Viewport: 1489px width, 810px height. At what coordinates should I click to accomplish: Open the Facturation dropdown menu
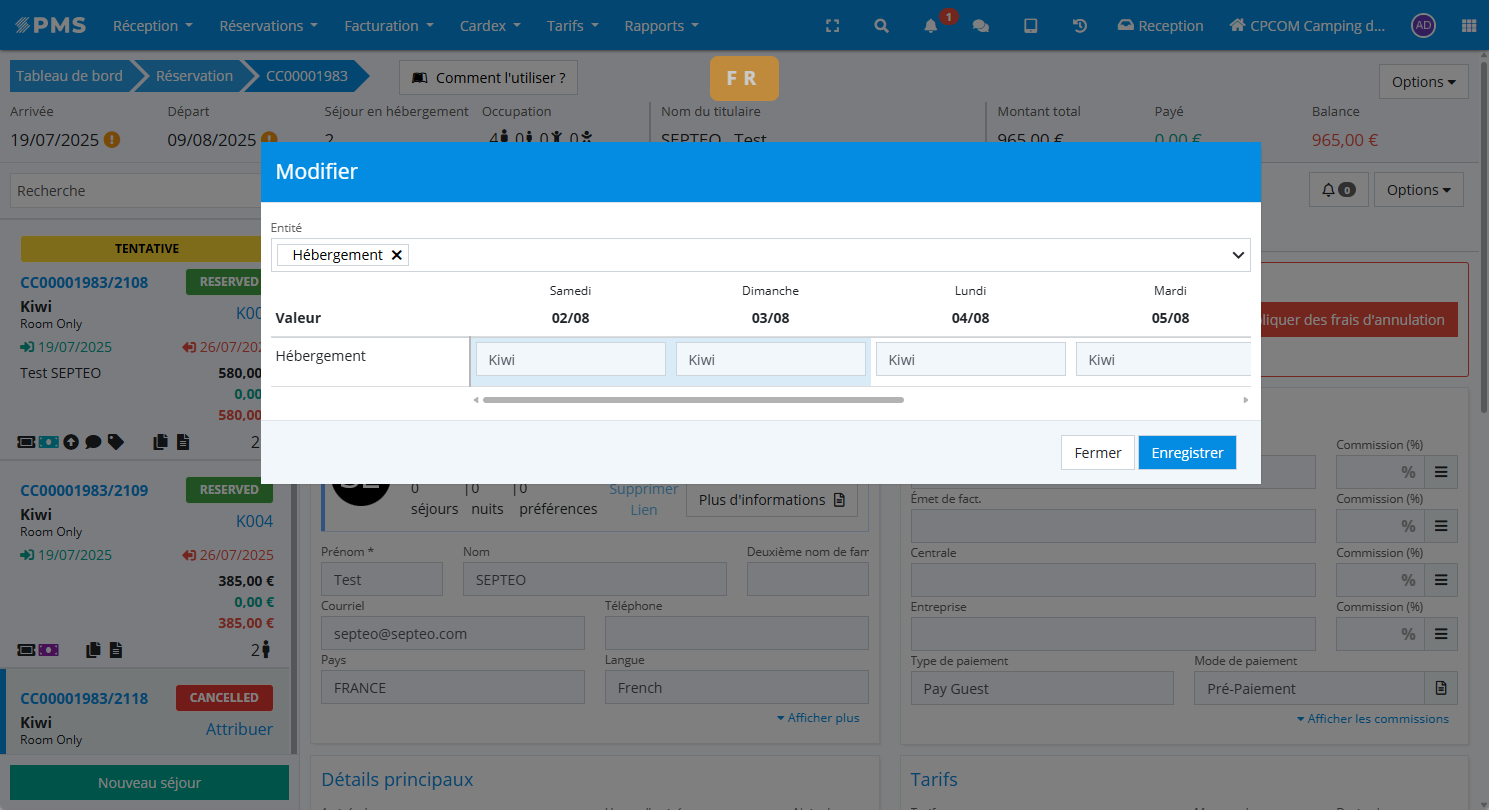[x=388, y=26]
